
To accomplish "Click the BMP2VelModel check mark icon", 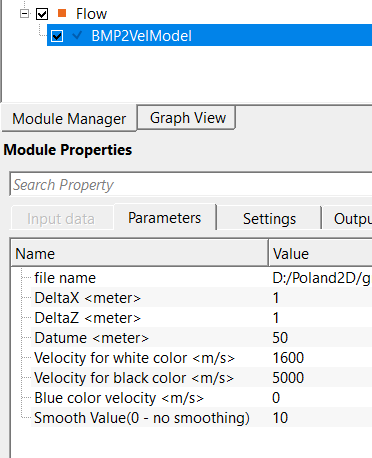I will 77,35.
